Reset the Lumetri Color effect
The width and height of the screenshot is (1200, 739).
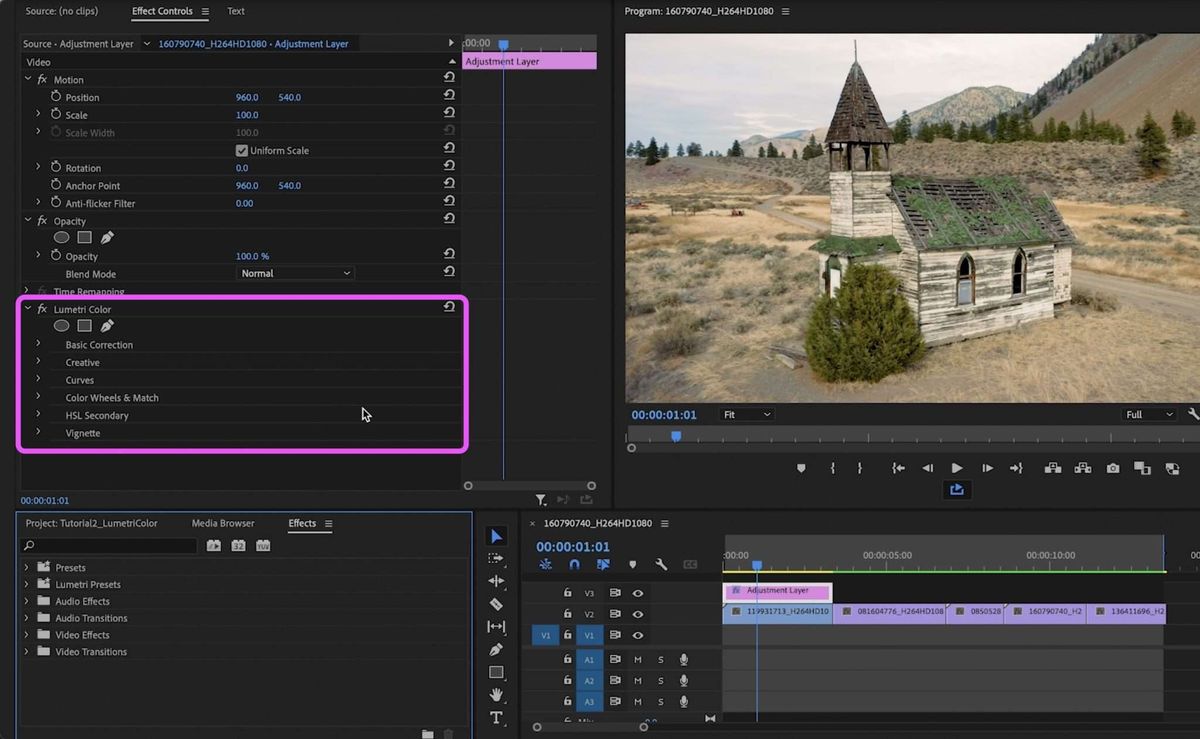(449, 308)
